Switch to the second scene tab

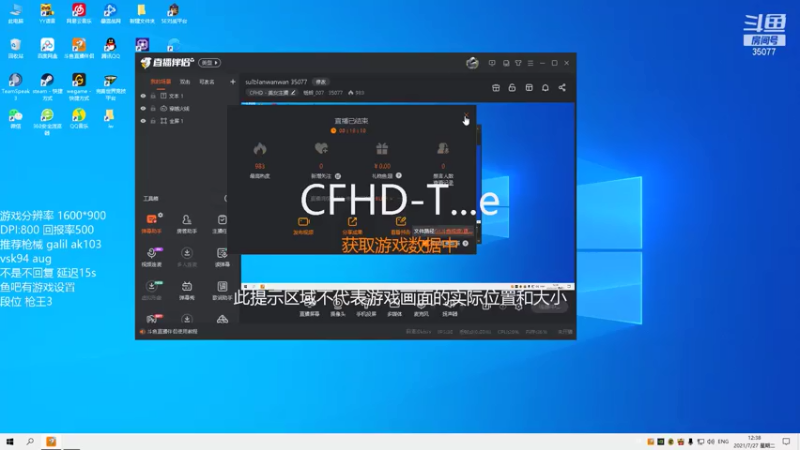click(185, 82)
